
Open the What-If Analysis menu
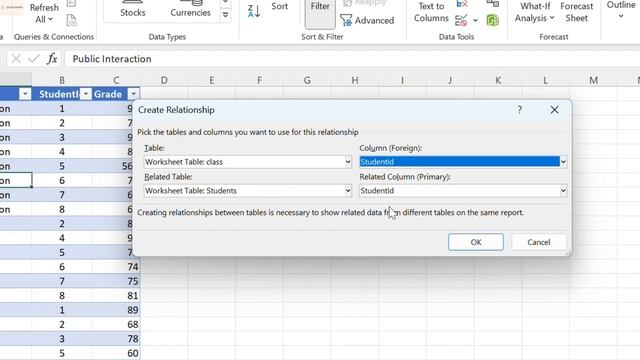535,12
